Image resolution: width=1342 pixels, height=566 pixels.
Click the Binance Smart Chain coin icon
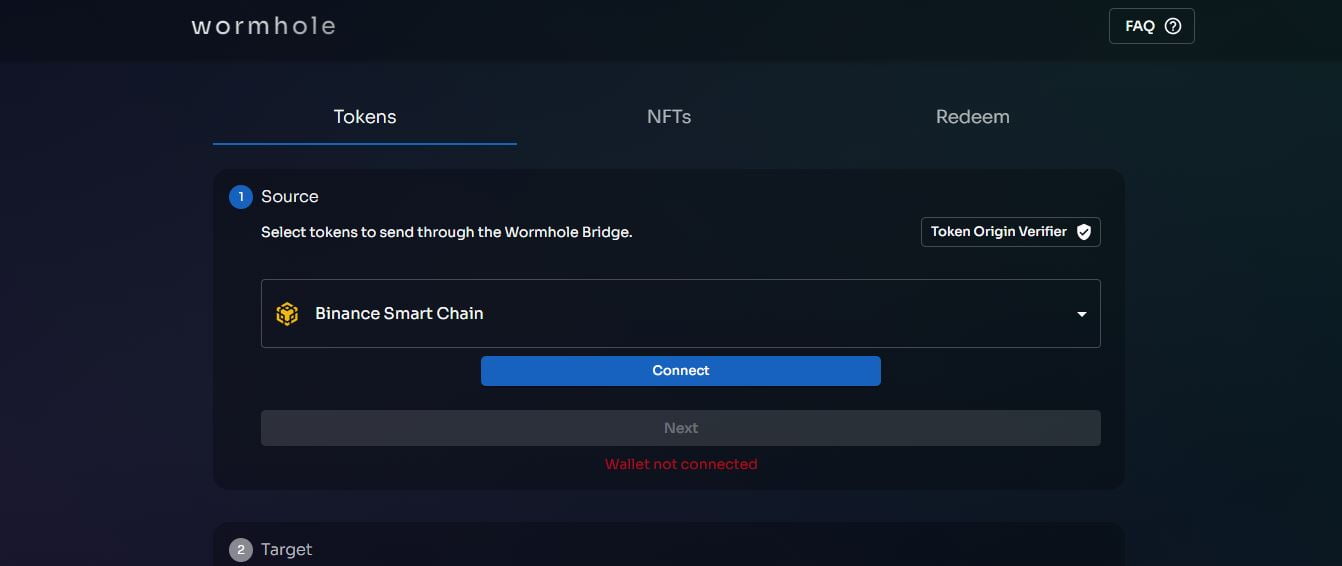point(287,314)
